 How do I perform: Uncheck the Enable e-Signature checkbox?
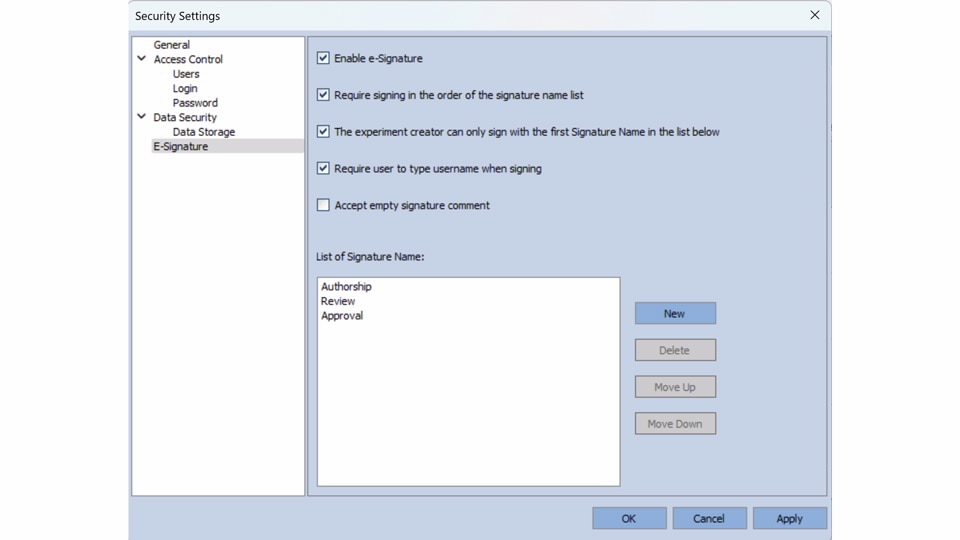[323, 58]
